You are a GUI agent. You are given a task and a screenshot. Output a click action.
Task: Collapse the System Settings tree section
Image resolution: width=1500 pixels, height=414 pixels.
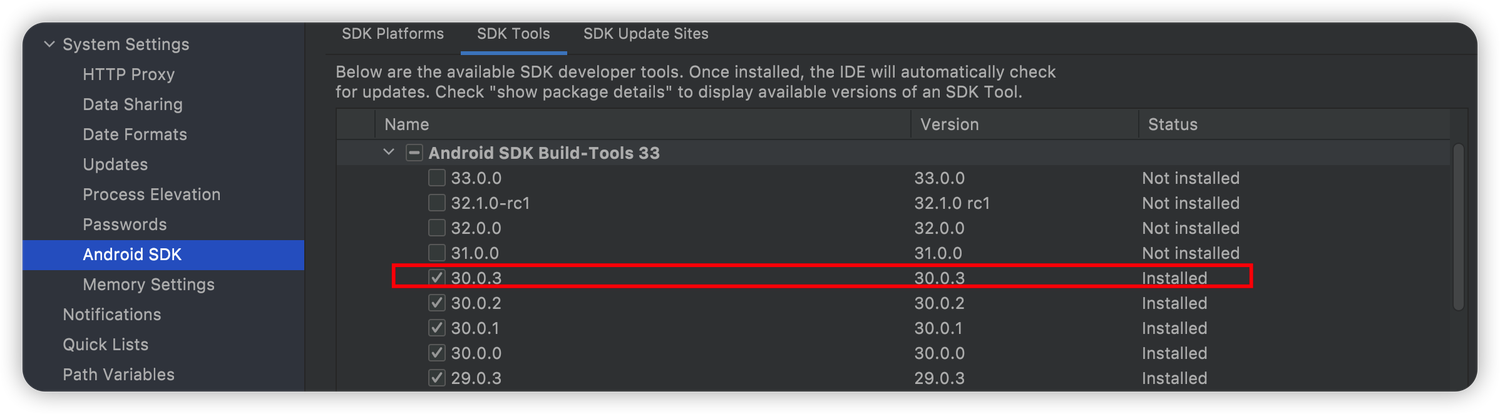pos(49,44)
